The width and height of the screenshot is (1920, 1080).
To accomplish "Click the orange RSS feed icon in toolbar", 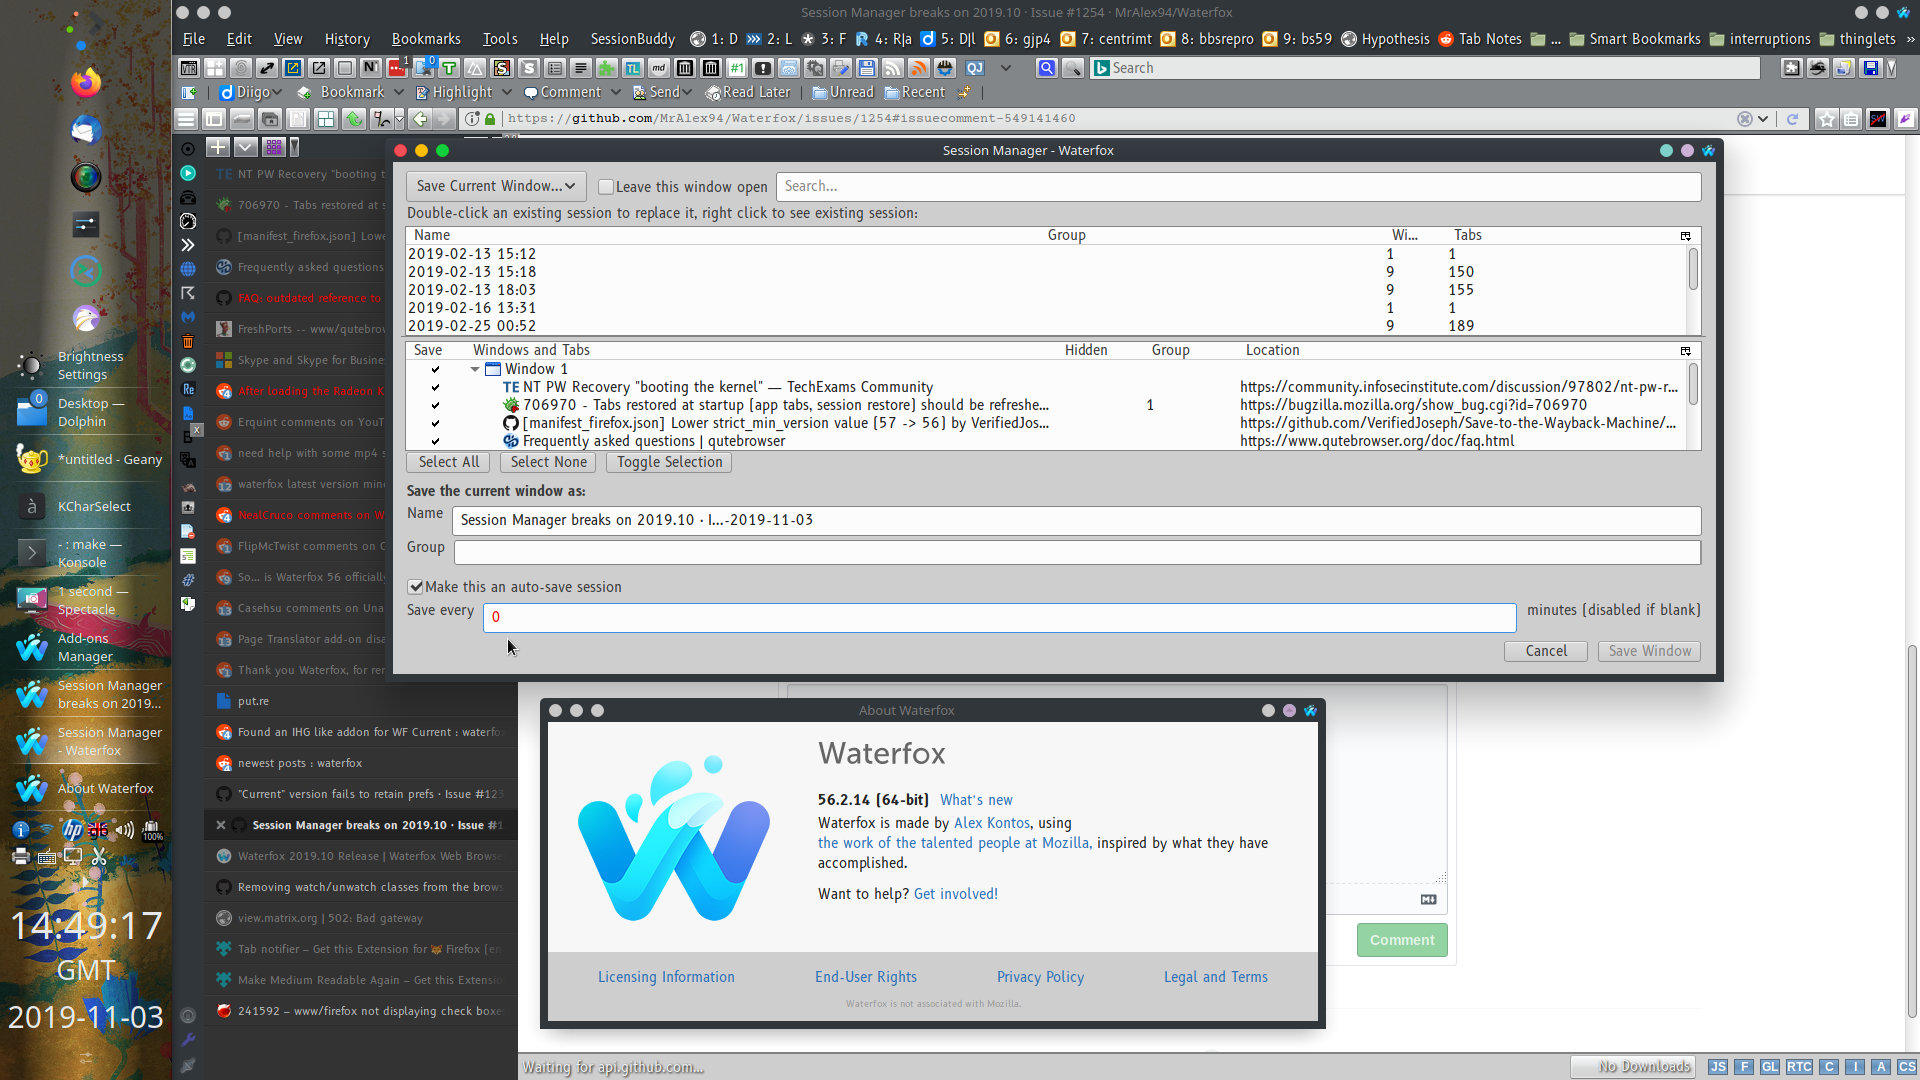I will click(918, 68).
